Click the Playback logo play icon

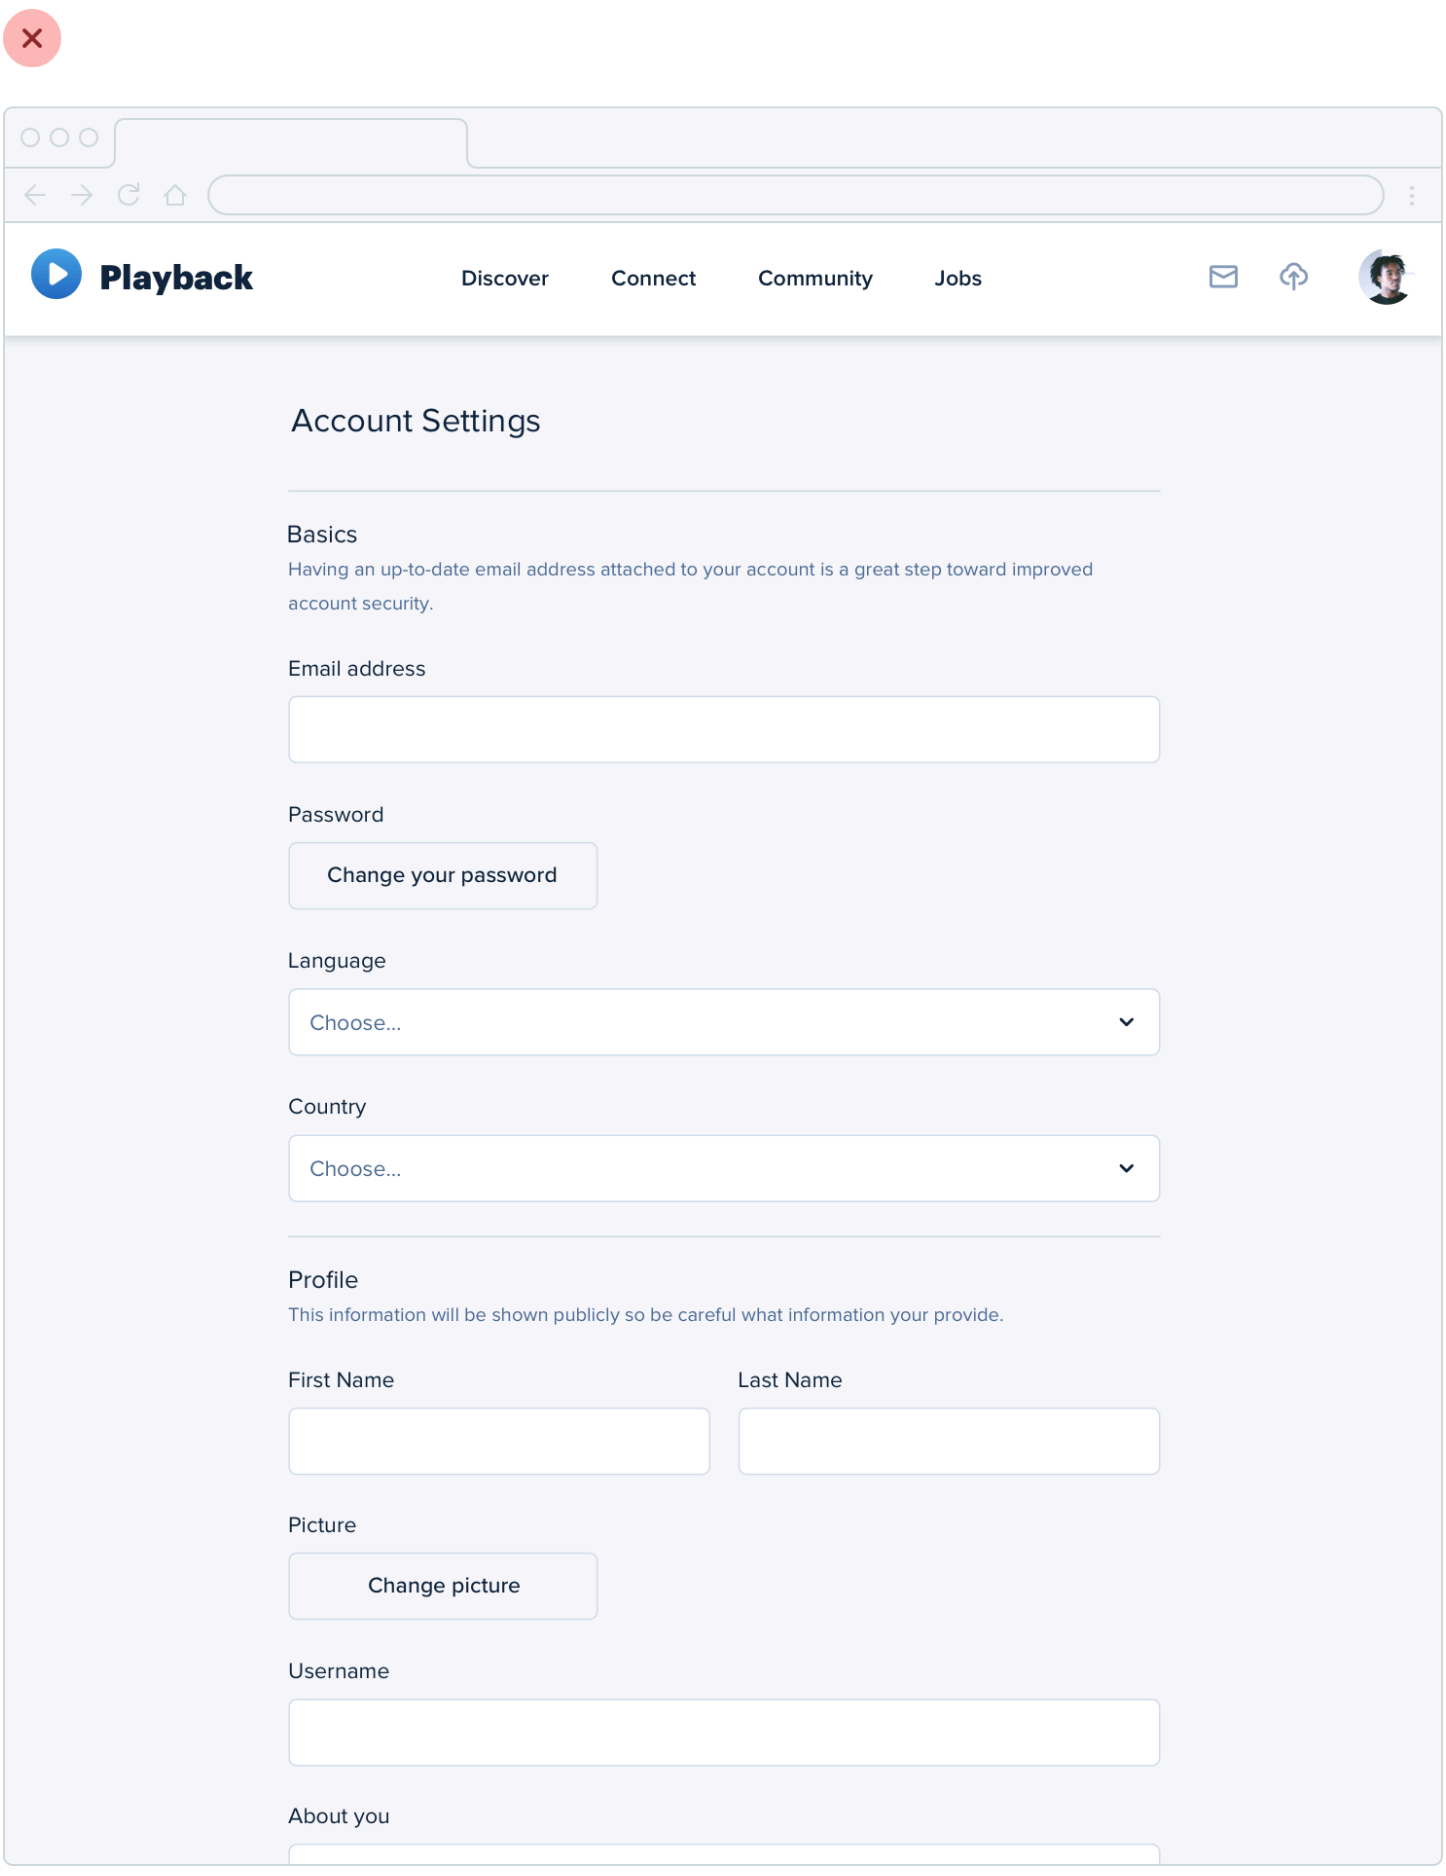tap(56, 275)
